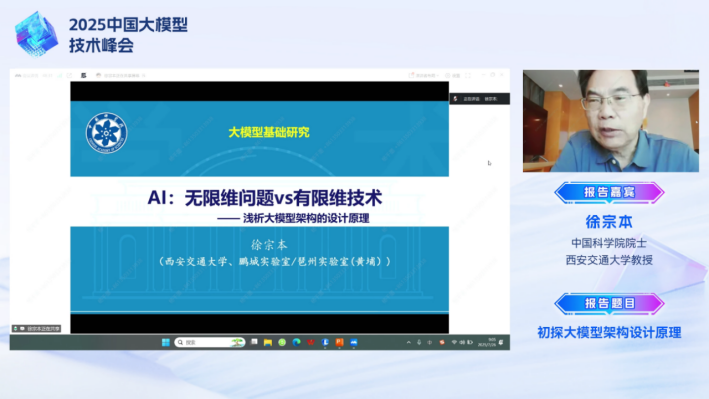709x399 pixels.
Task: Click the speaker's webcam video thumbnail
Action: coord(611,121)
